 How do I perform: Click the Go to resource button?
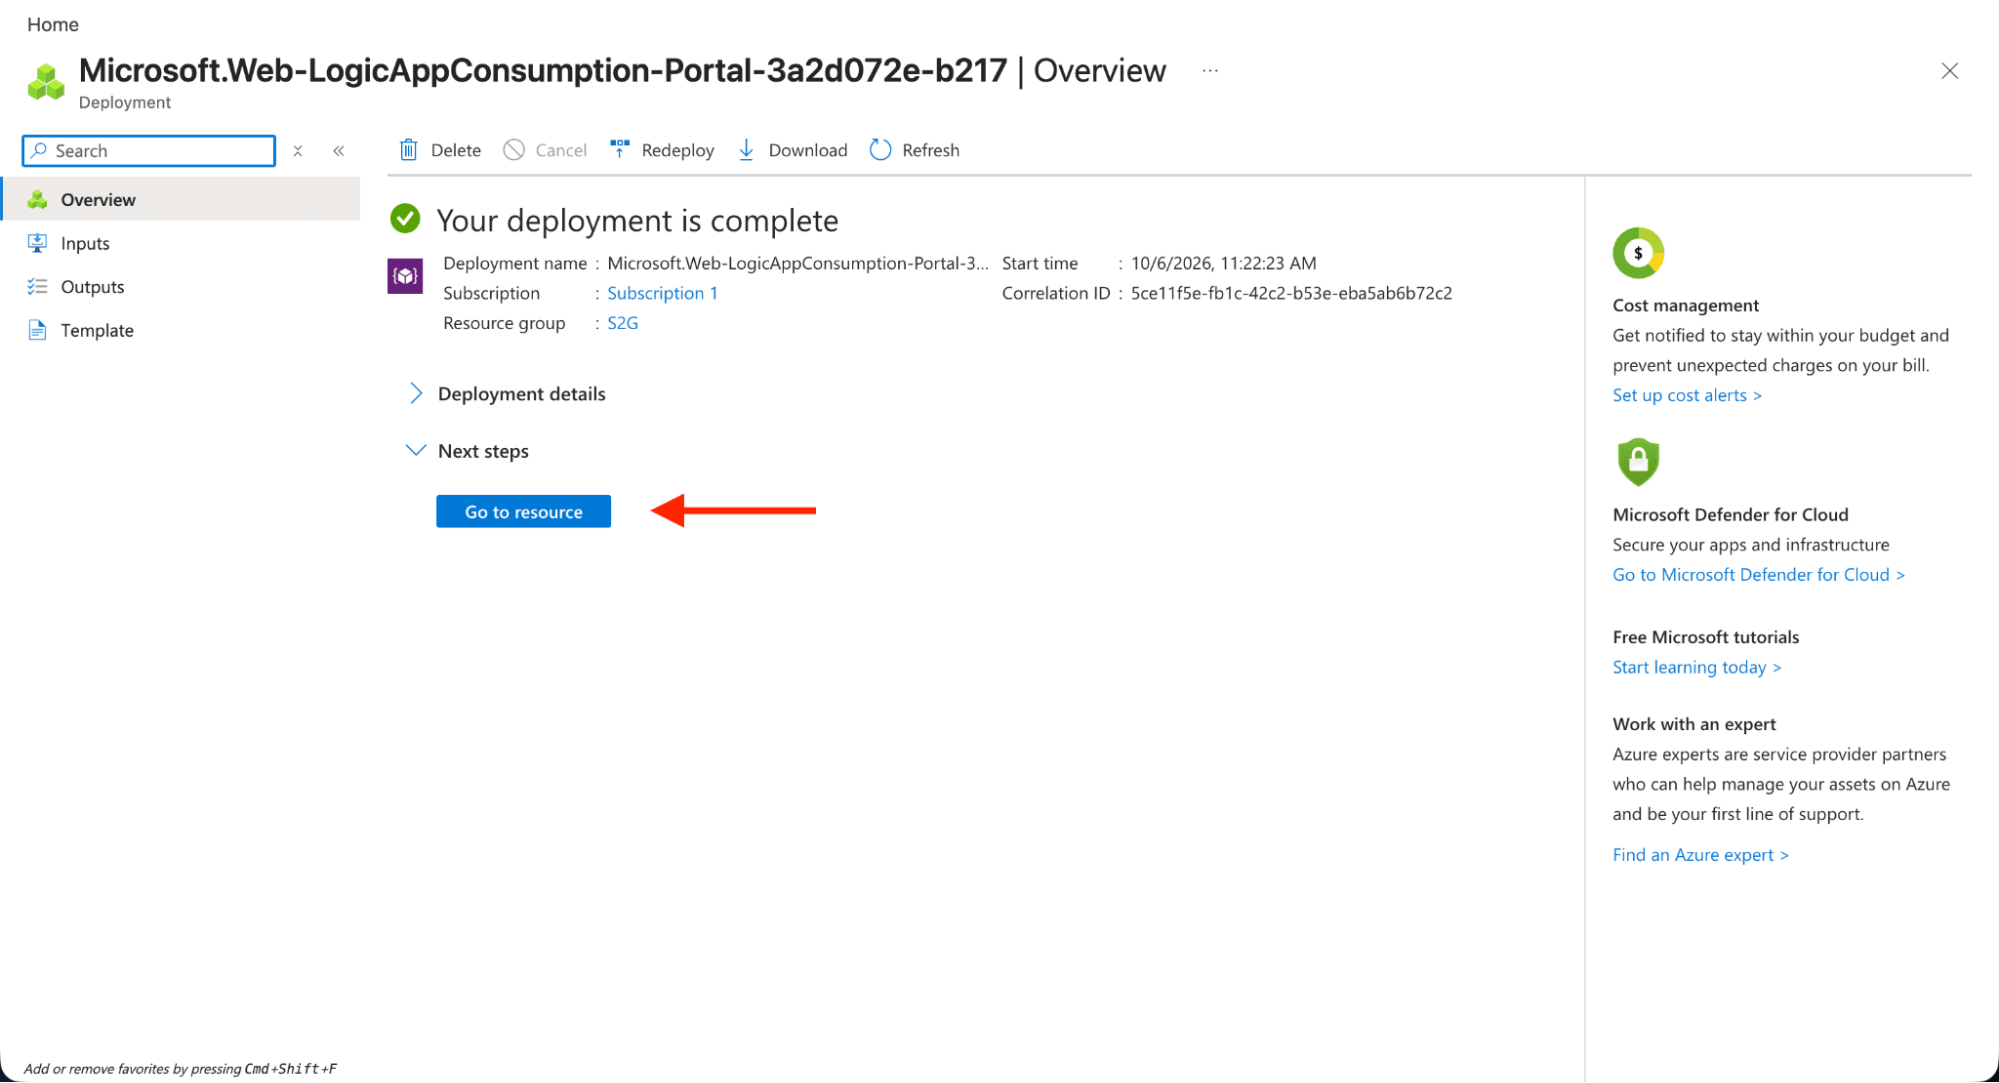pyautogui.click(x=523, y=512)
